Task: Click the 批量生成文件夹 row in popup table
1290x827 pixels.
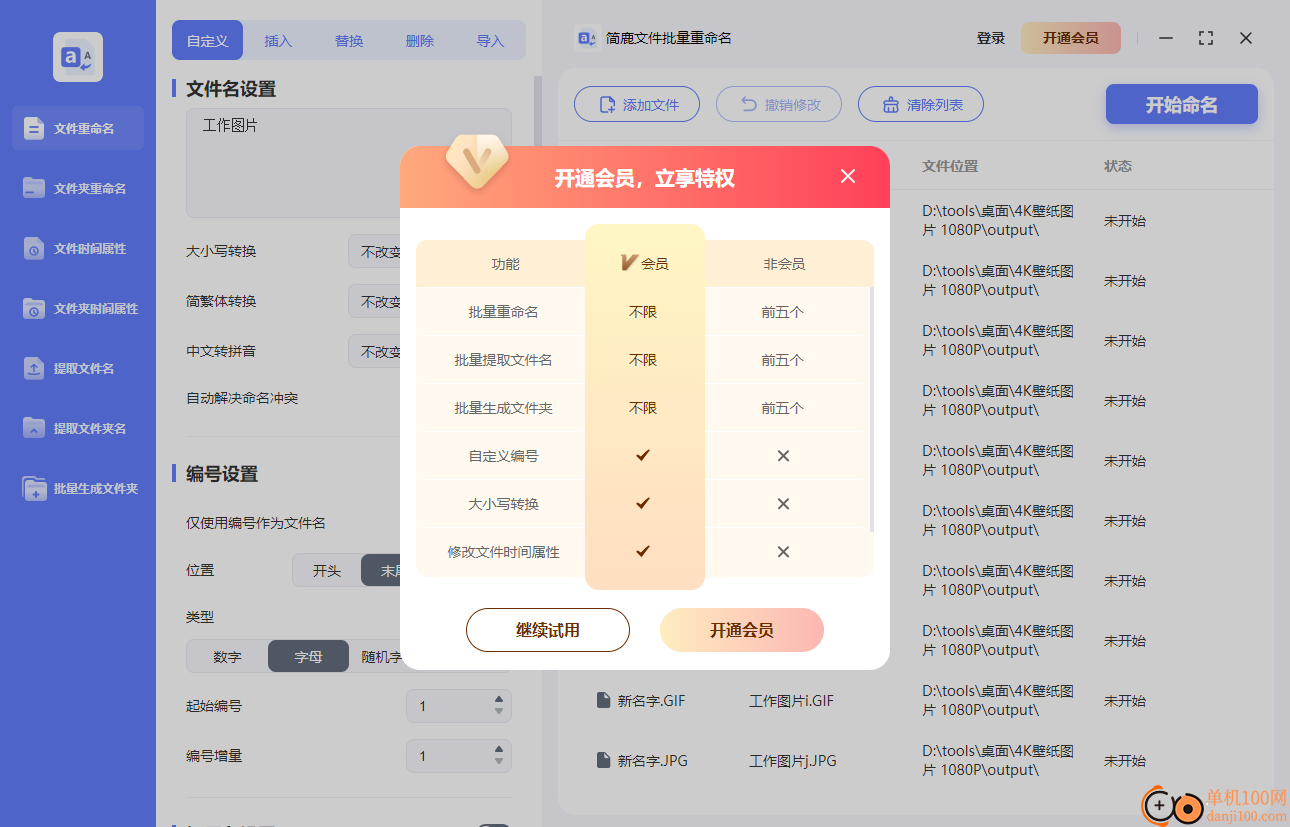Action: (644, 408)
